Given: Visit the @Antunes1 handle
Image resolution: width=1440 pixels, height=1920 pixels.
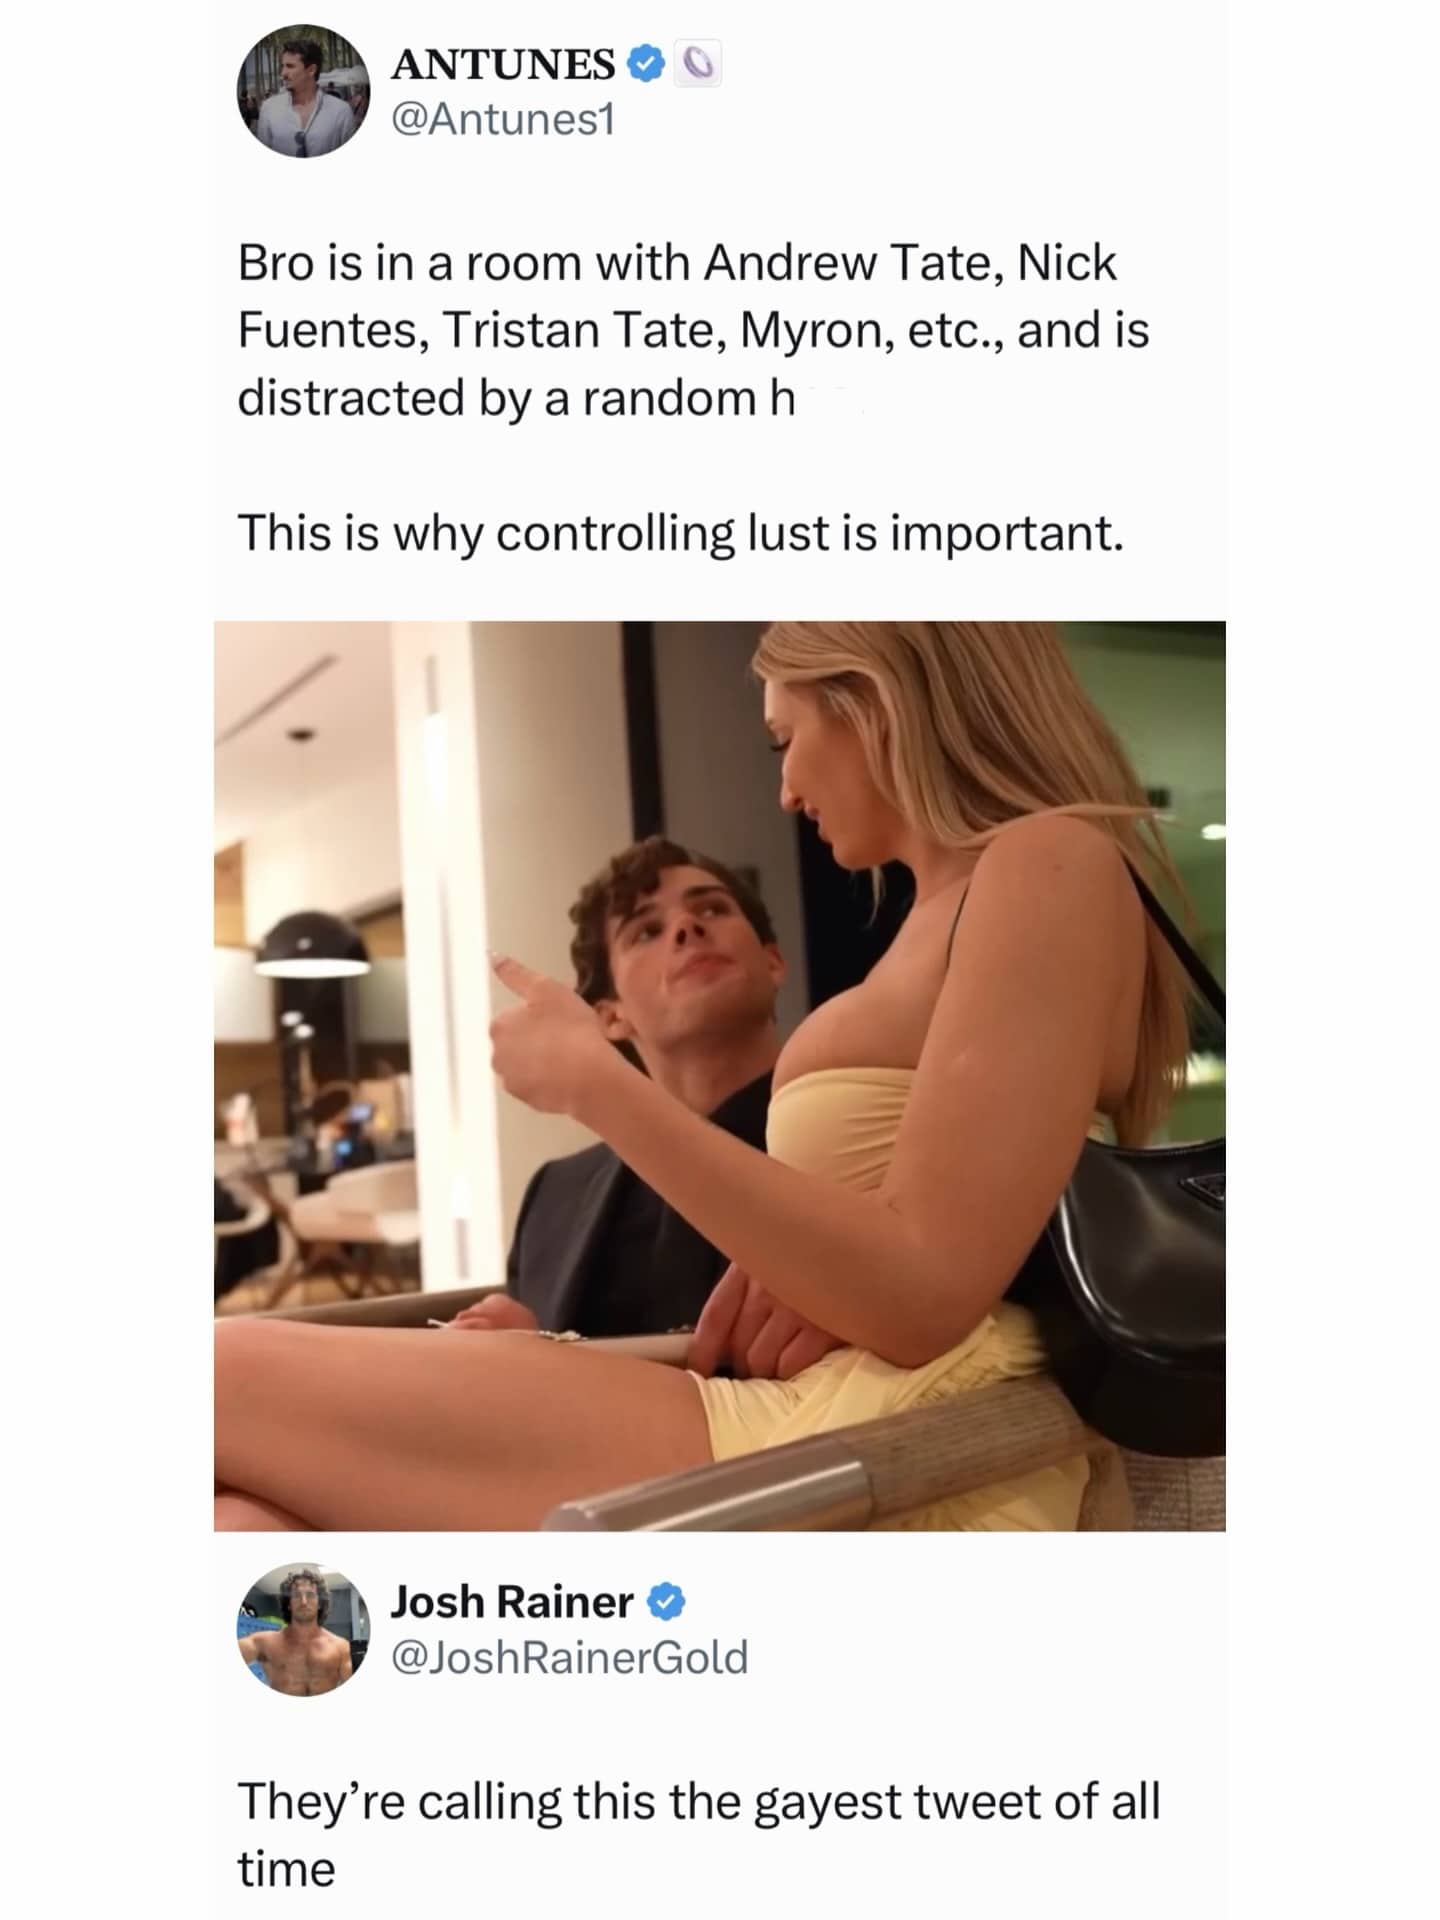Looking at the screenshot, I should (503, 120).
